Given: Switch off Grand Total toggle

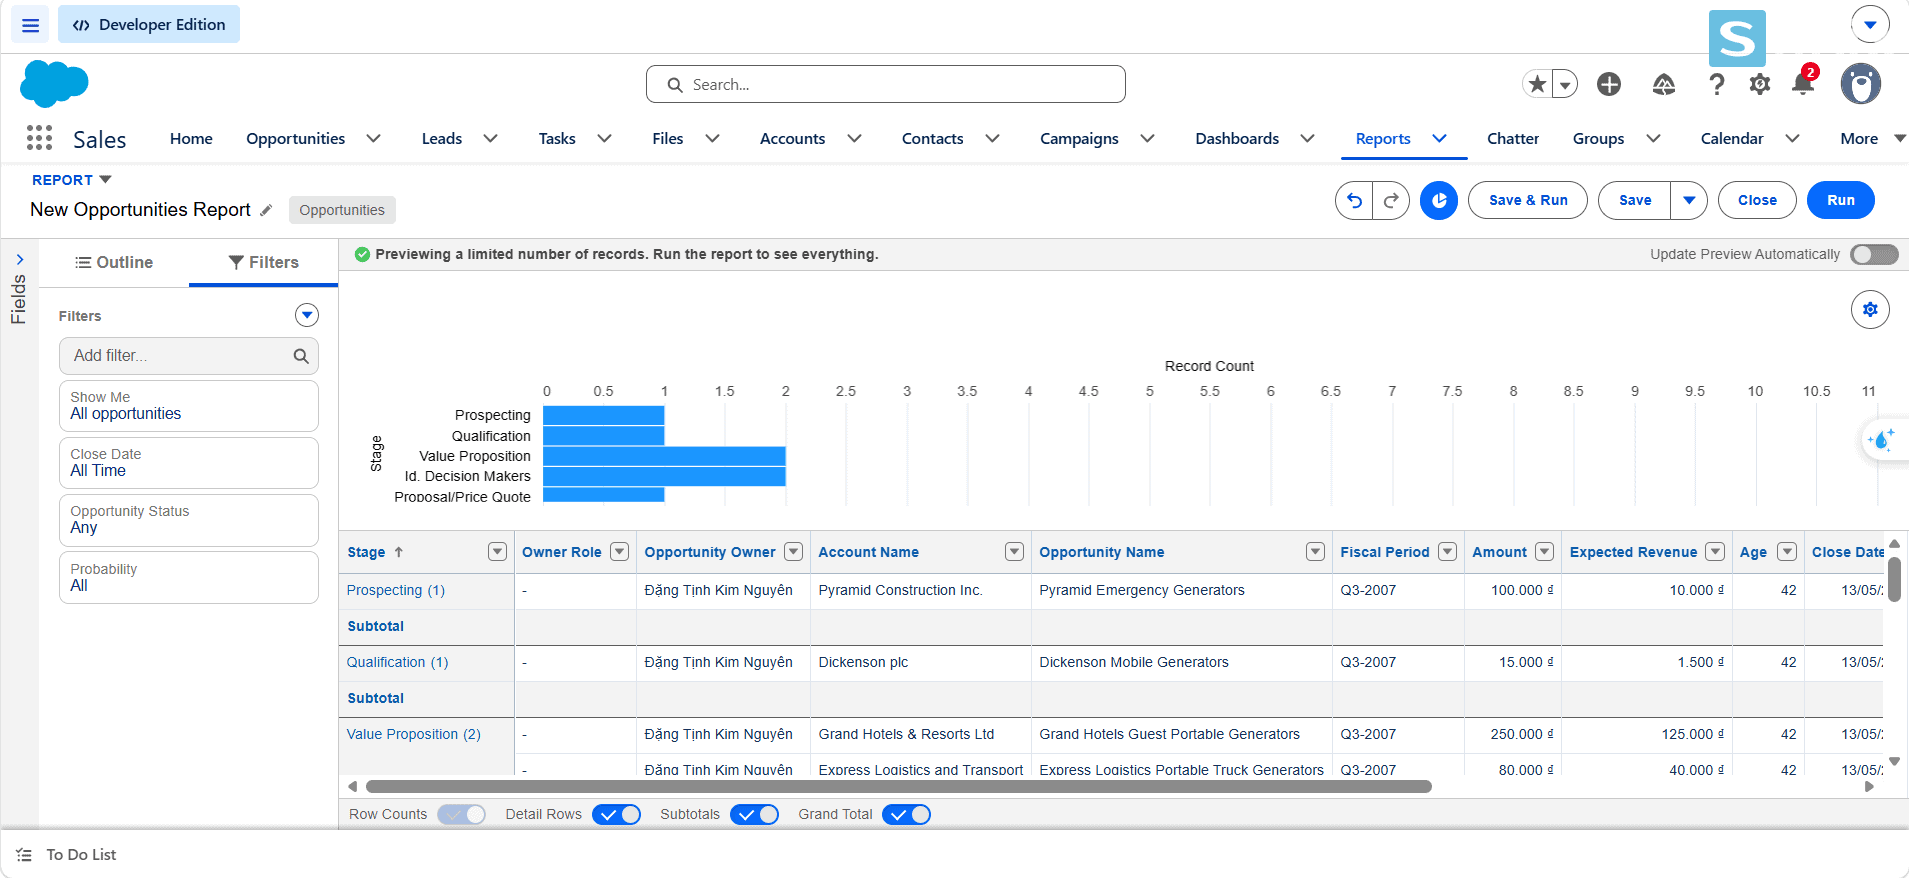Looking at the screenshot, I should coord(907,814).
